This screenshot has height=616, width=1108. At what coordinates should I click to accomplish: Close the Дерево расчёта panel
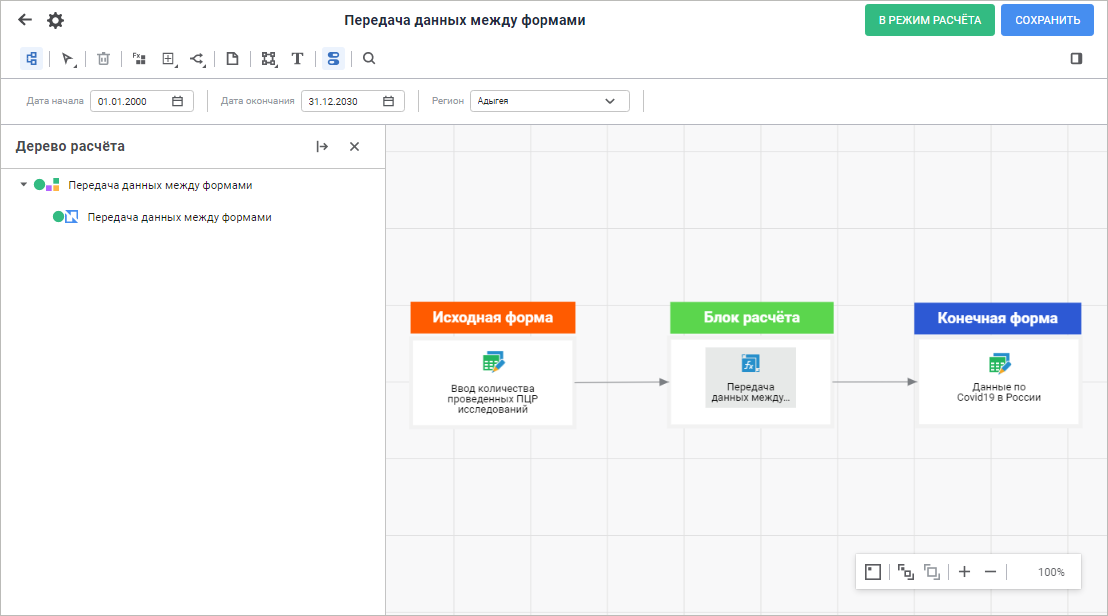[354, 147]
